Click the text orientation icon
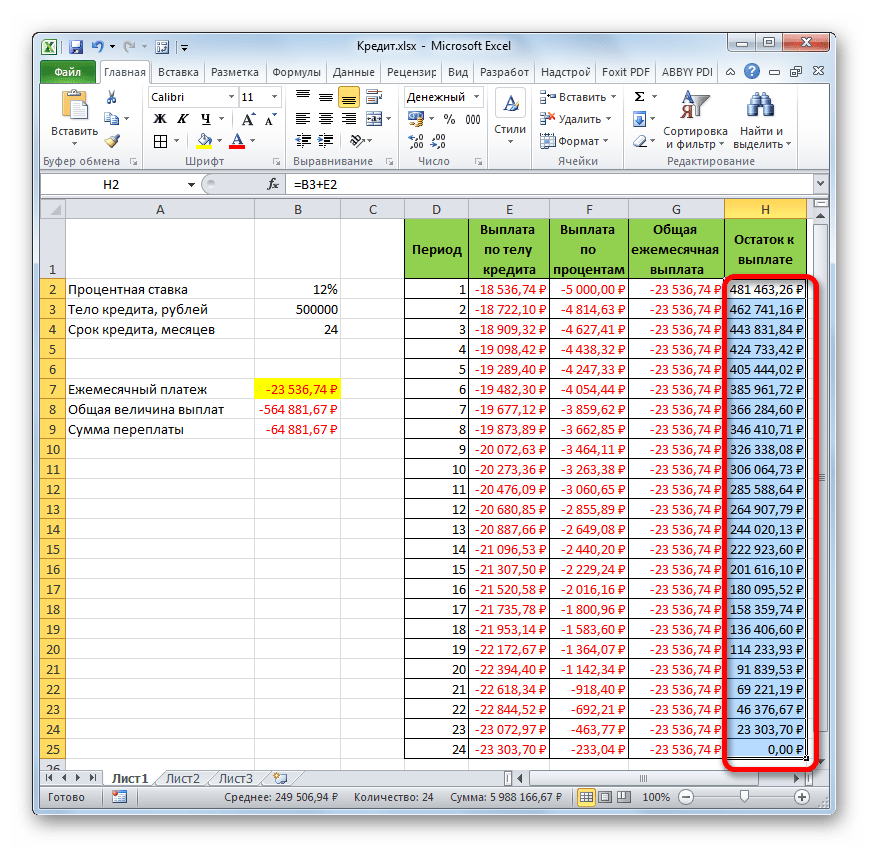This screenshot has width=869, height=848. tap(357, 141)
